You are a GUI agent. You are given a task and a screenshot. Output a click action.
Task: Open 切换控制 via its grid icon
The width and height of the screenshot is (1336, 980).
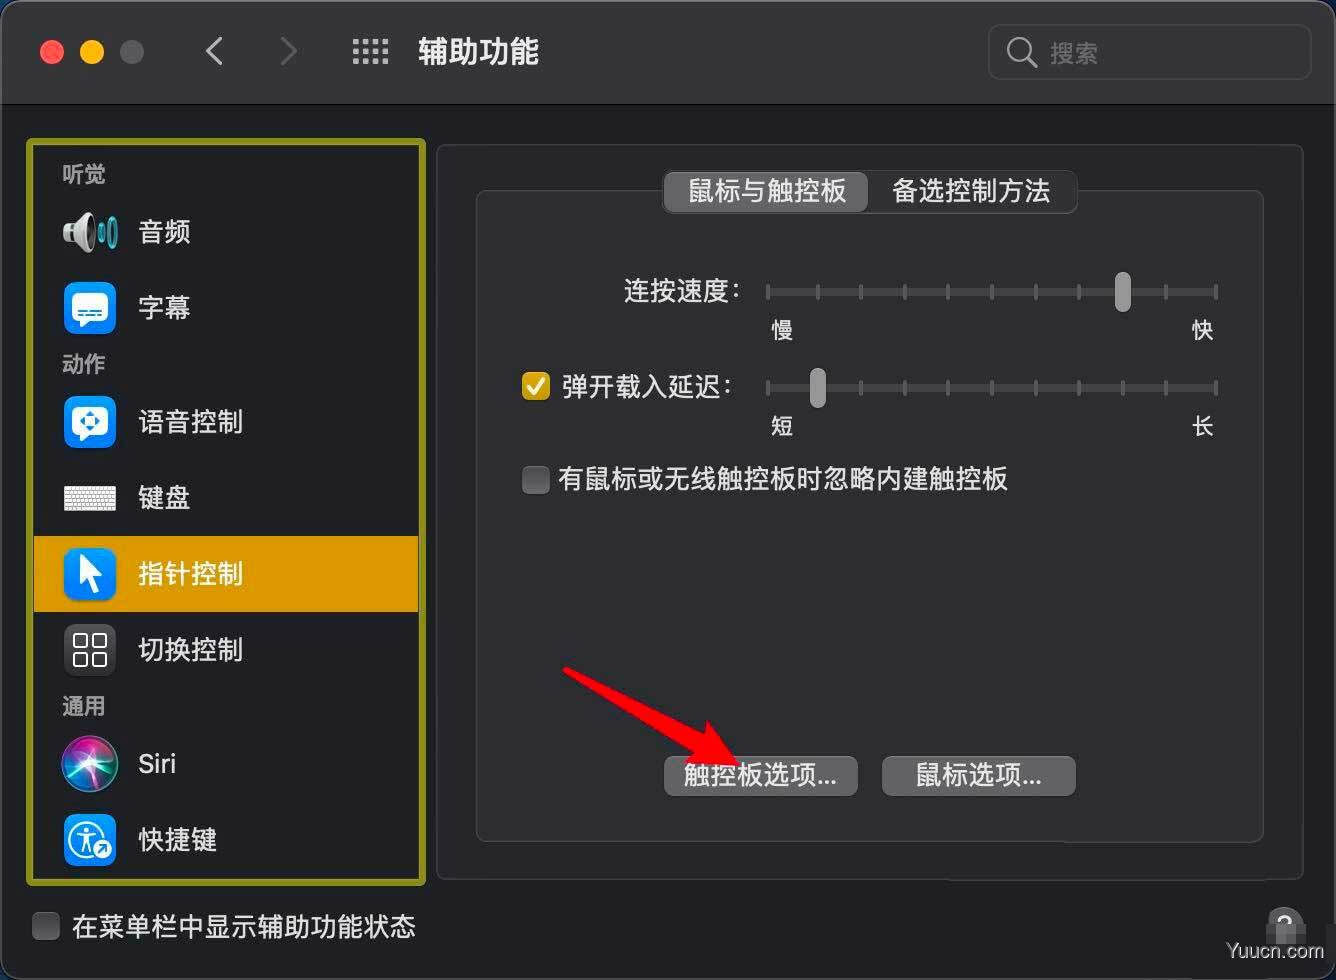point(90,650)
